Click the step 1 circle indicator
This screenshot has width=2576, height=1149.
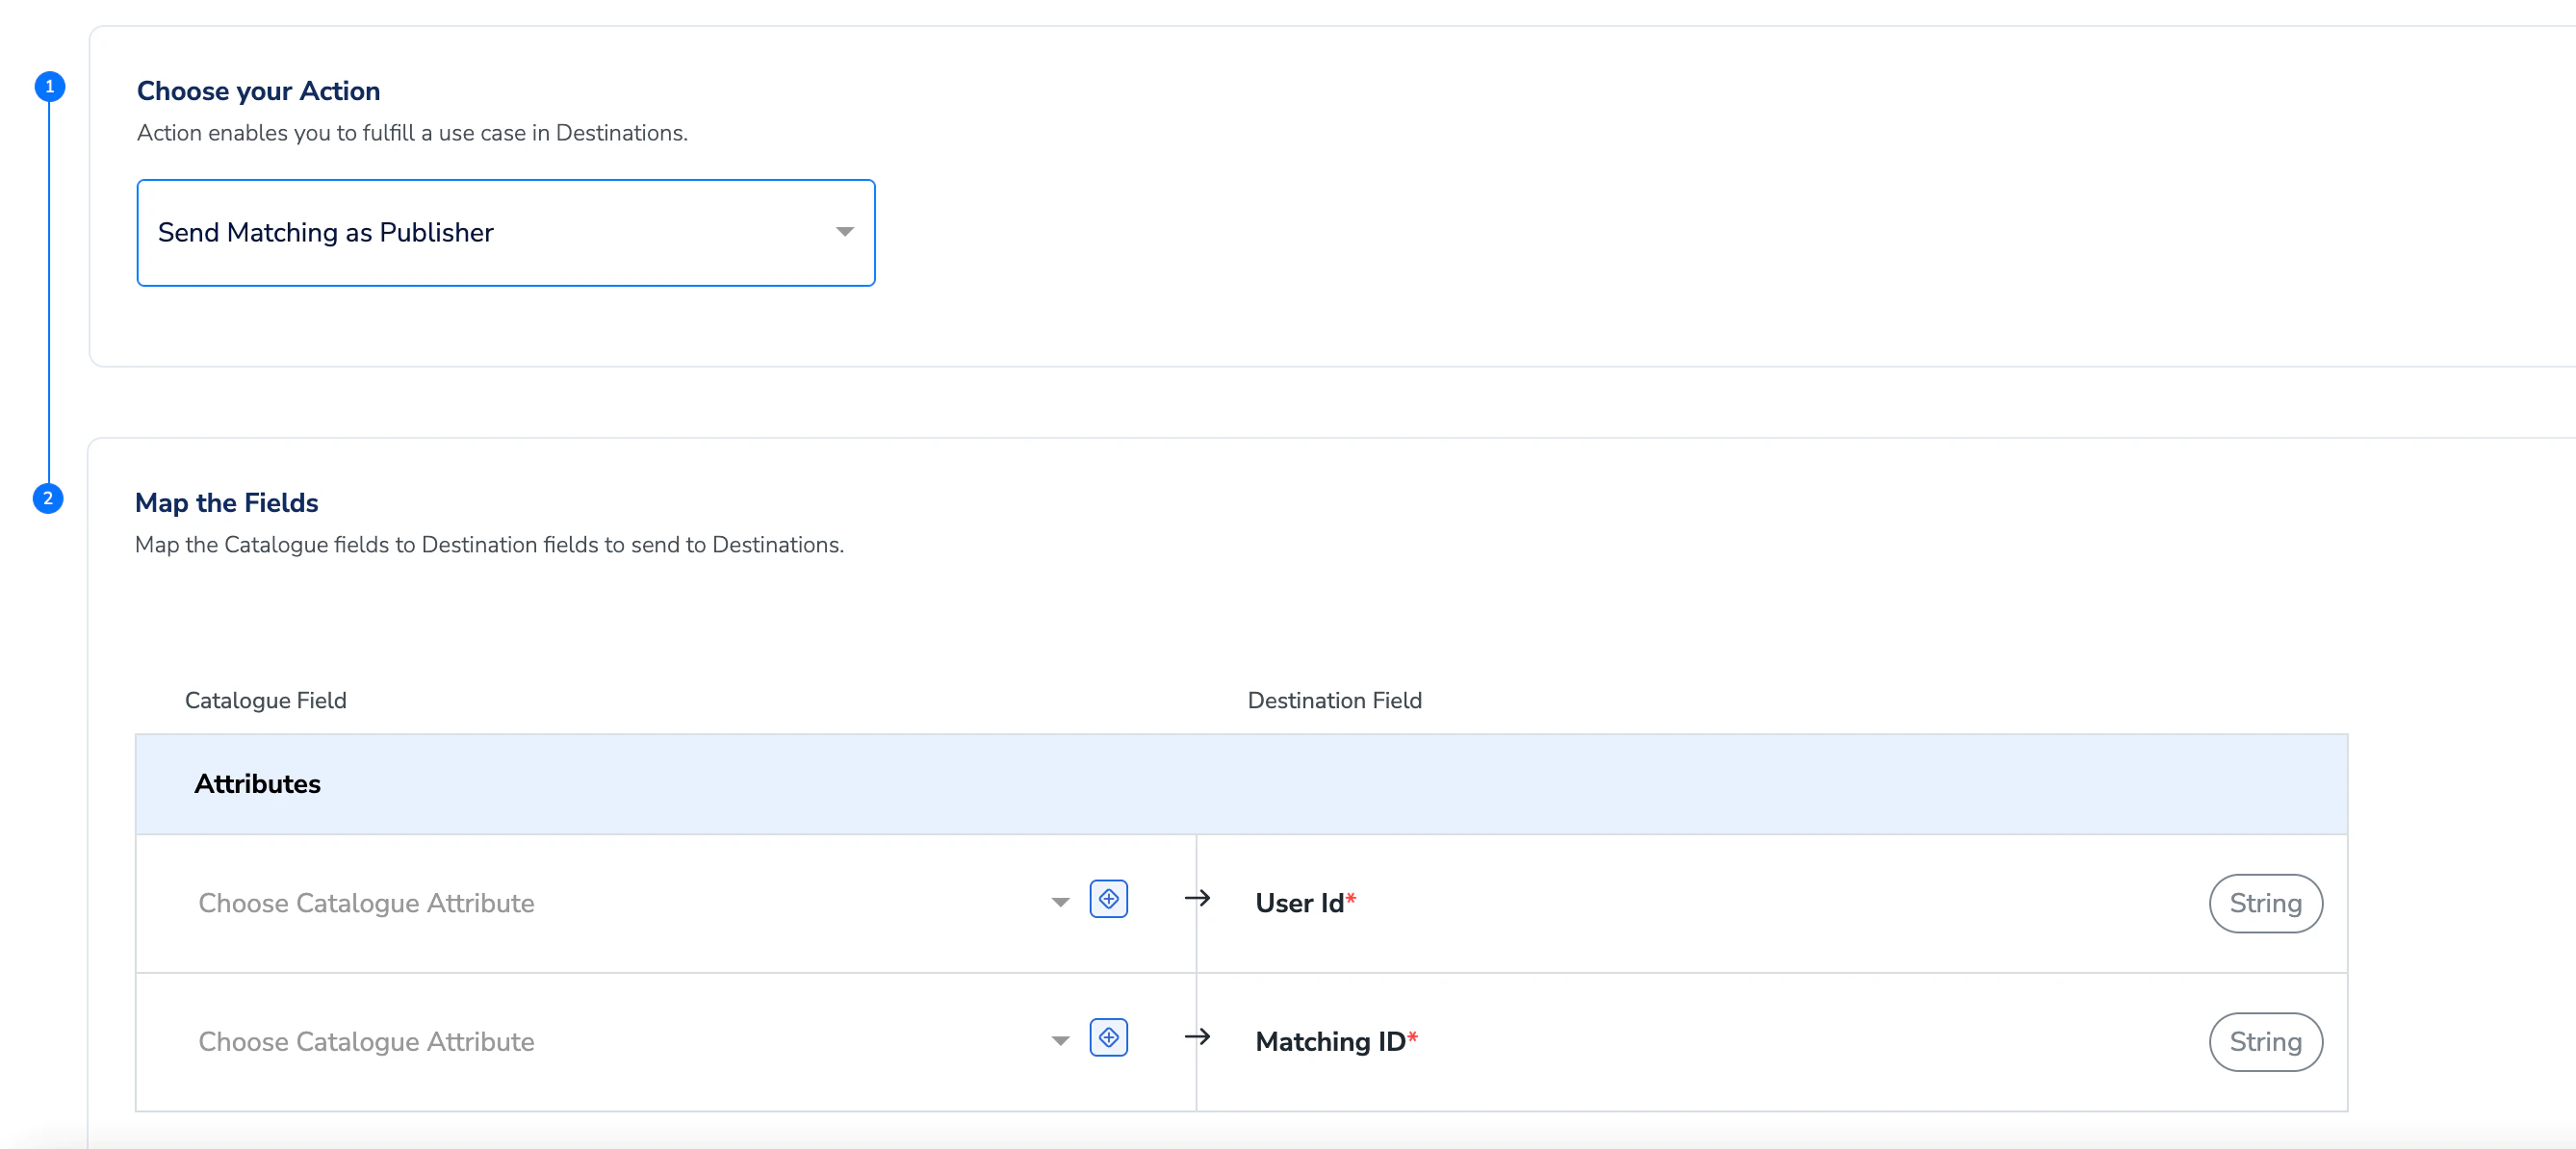click(x=50, y=87)
